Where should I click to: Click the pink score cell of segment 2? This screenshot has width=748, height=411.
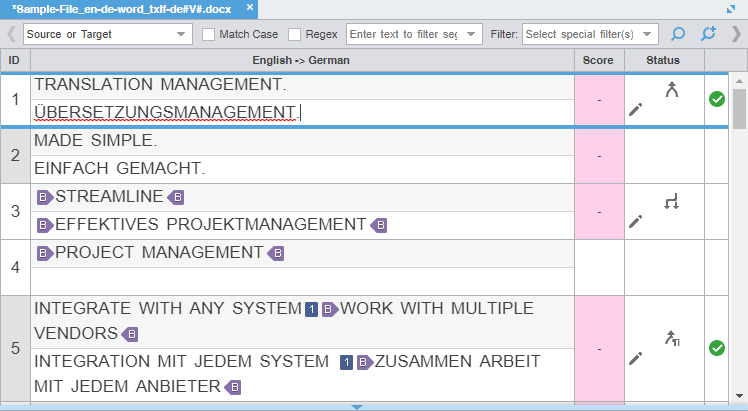[x=599, y=155]
